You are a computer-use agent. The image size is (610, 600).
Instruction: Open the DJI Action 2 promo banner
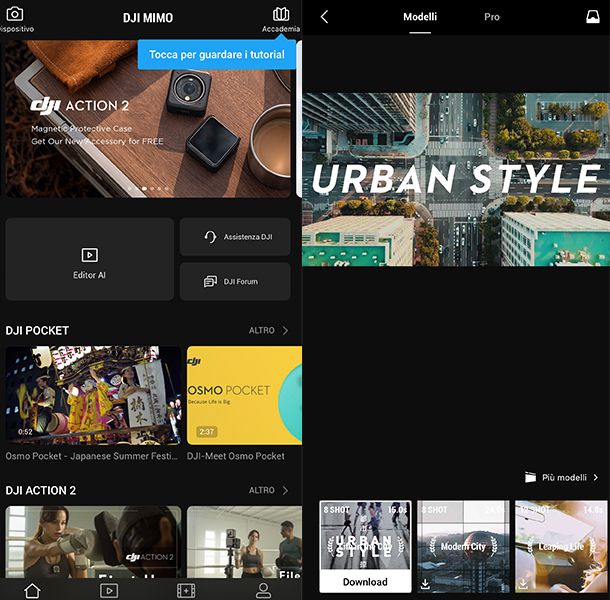point(148,119)
